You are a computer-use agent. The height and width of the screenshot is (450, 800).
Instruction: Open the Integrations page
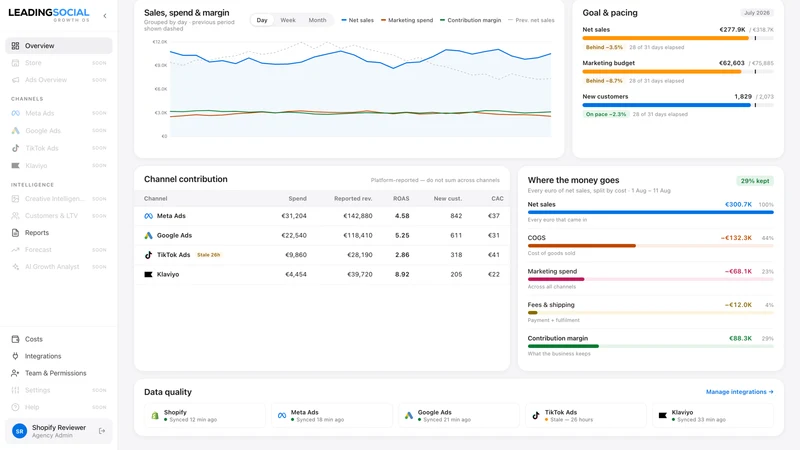coord(59,356)
